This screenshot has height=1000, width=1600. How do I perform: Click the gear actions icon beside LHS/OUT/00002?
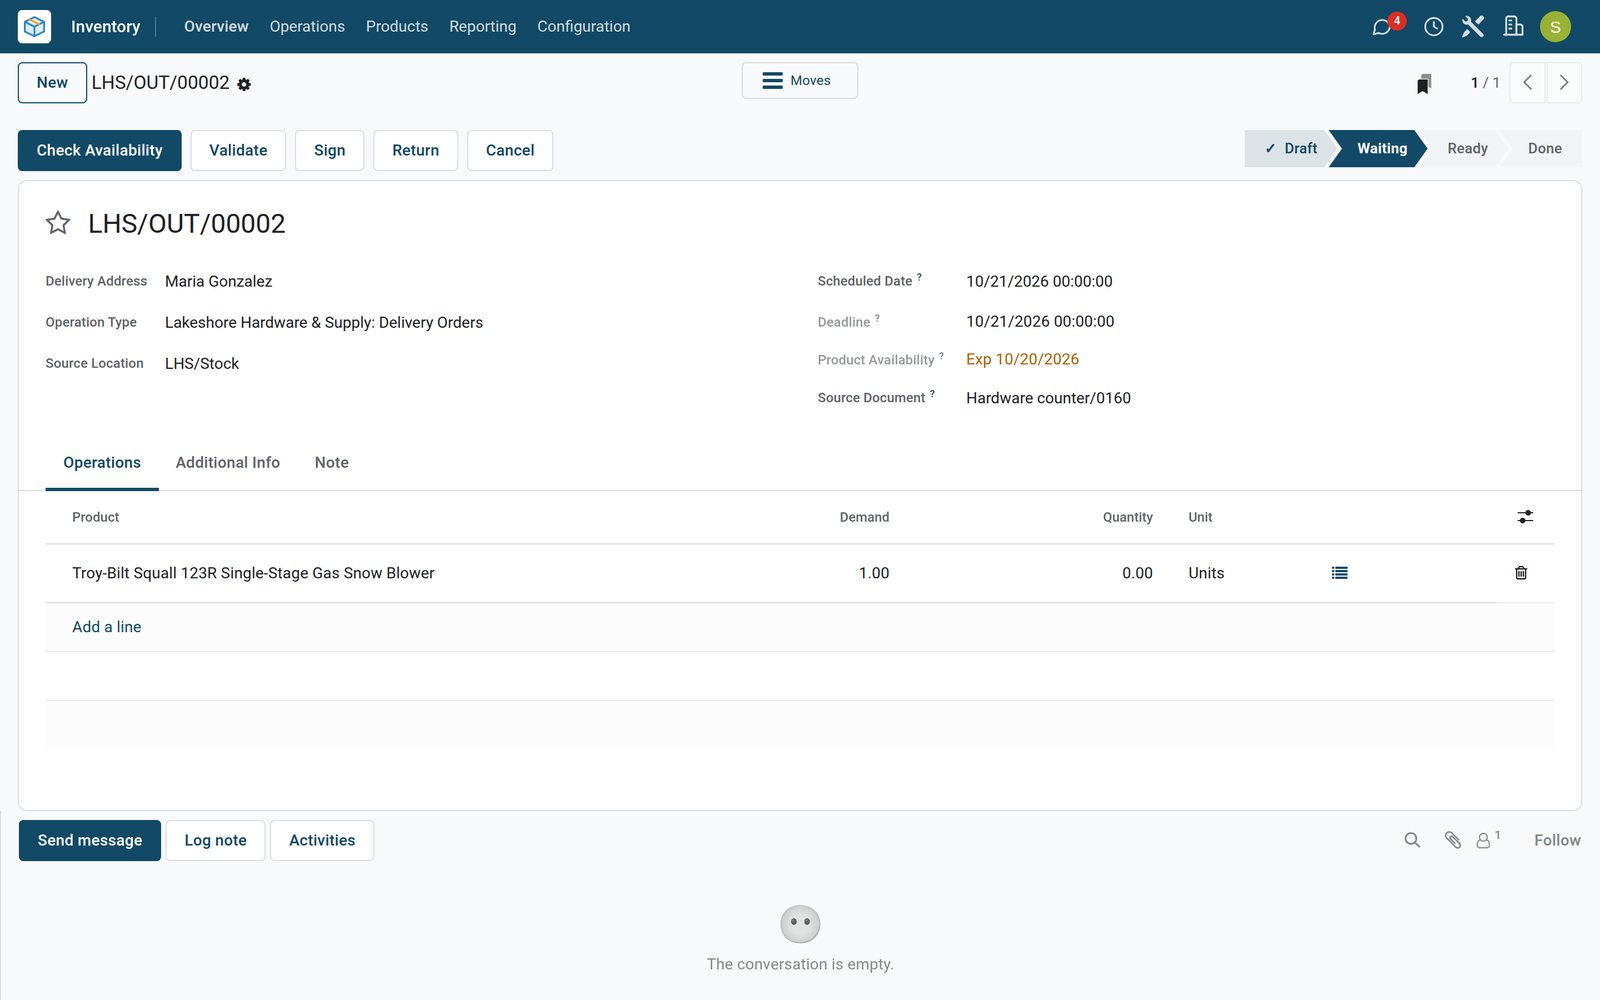point(244,85)
